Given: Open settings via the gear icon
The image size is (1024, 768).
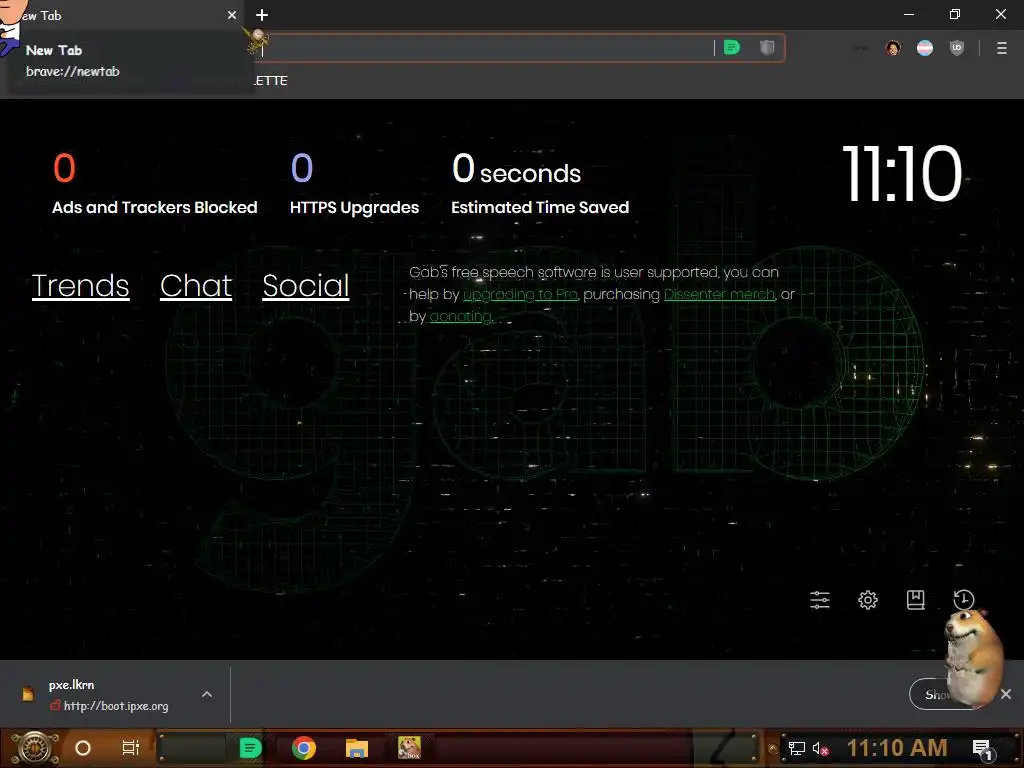Looking at the screenshot, I should (x=868, y=600).
